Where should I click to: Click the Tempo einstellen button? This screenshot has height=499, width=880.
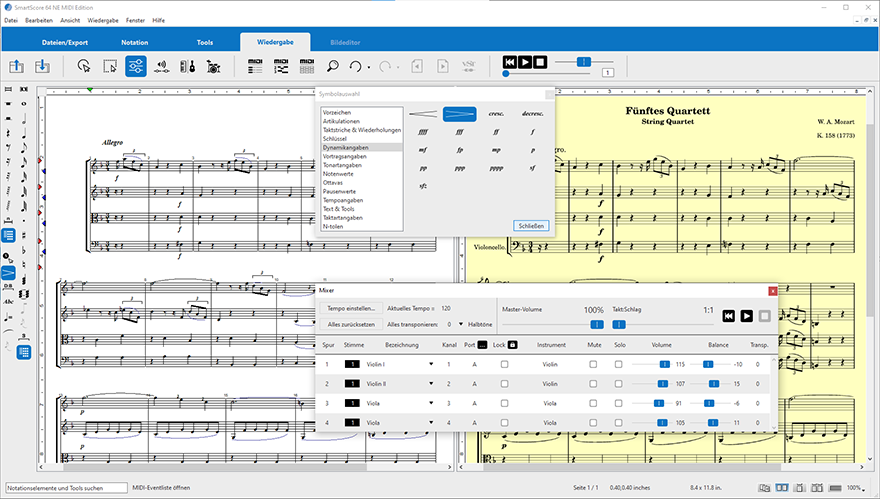[x=350, y=309]
